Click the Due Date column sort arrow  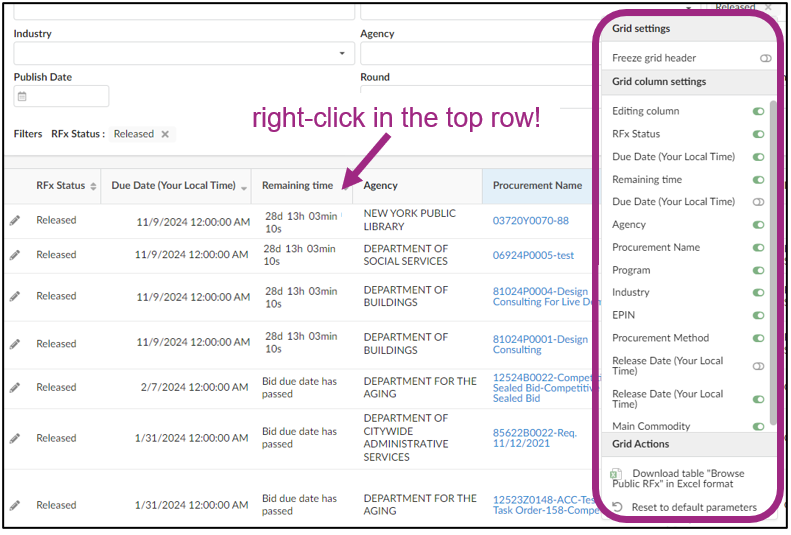[244, 188]
